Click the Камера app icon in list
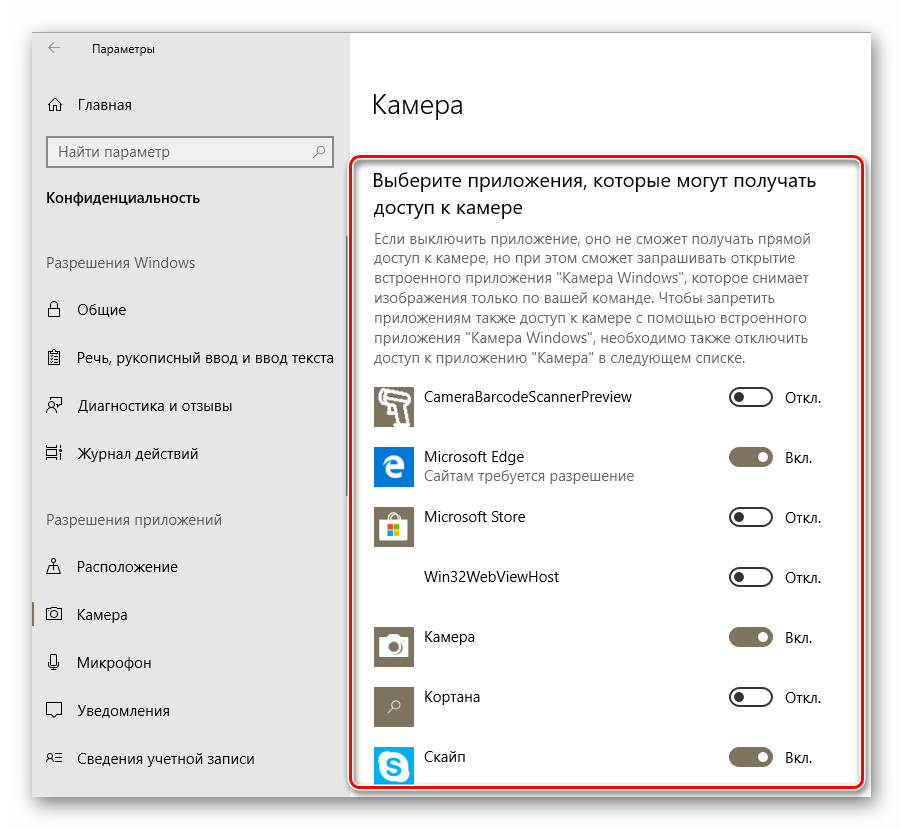Image resolution: width=903 pixels, height=829 pixels. click(x=393, y=647)
